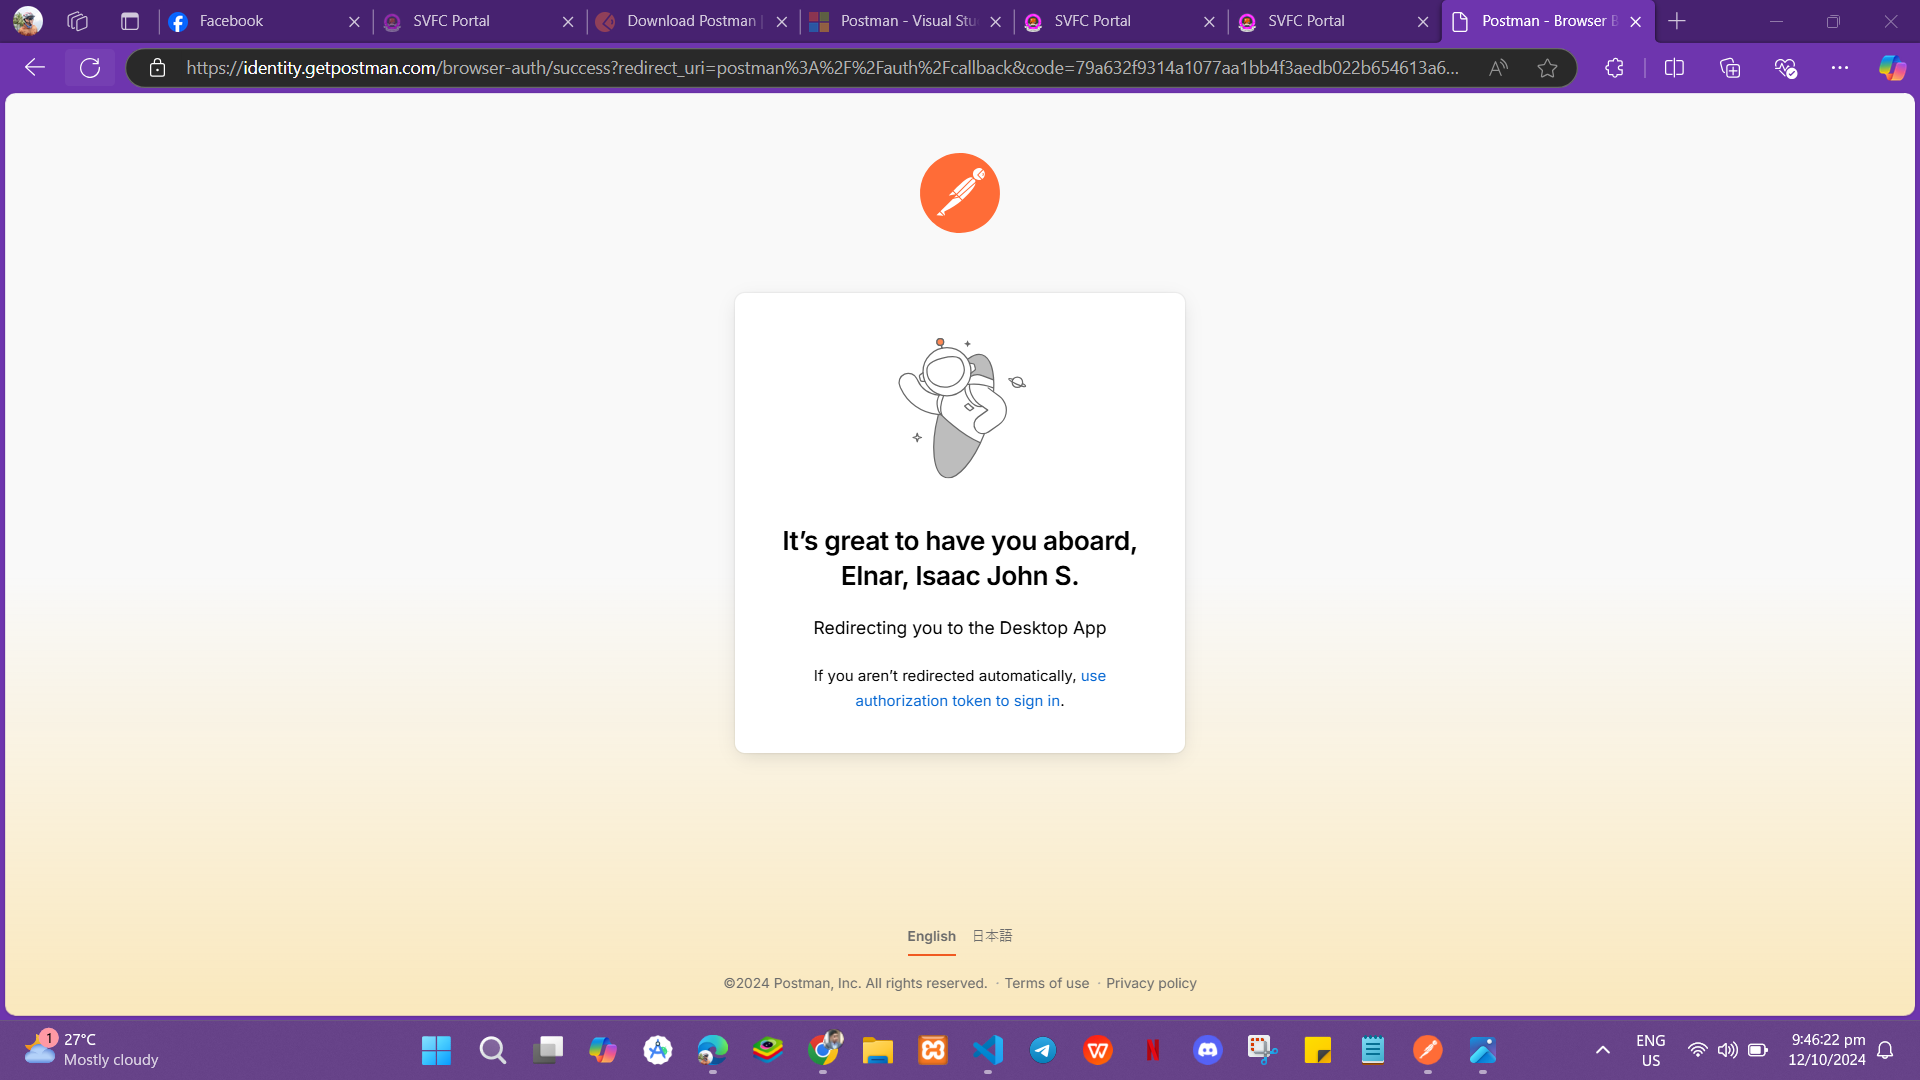1920x1080 pixels.
Task: Add this page to favorites star
Action: [1547, 68]
